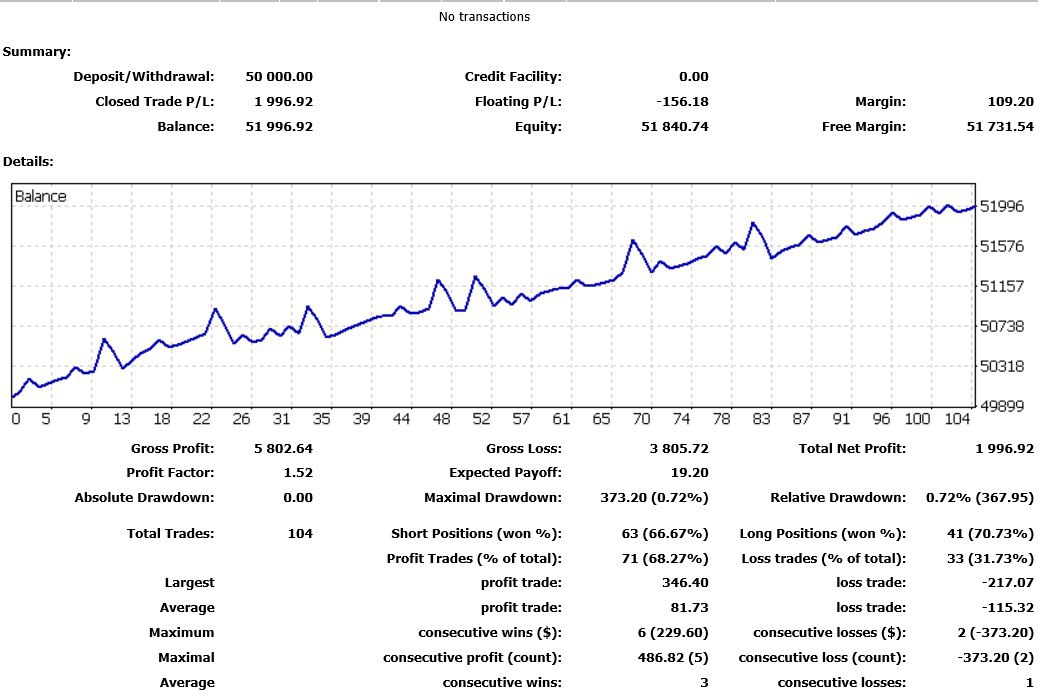Select the Gross Profit value 5 802.64
Viewport: 1063px width, 698px height.
coord(283,449)
